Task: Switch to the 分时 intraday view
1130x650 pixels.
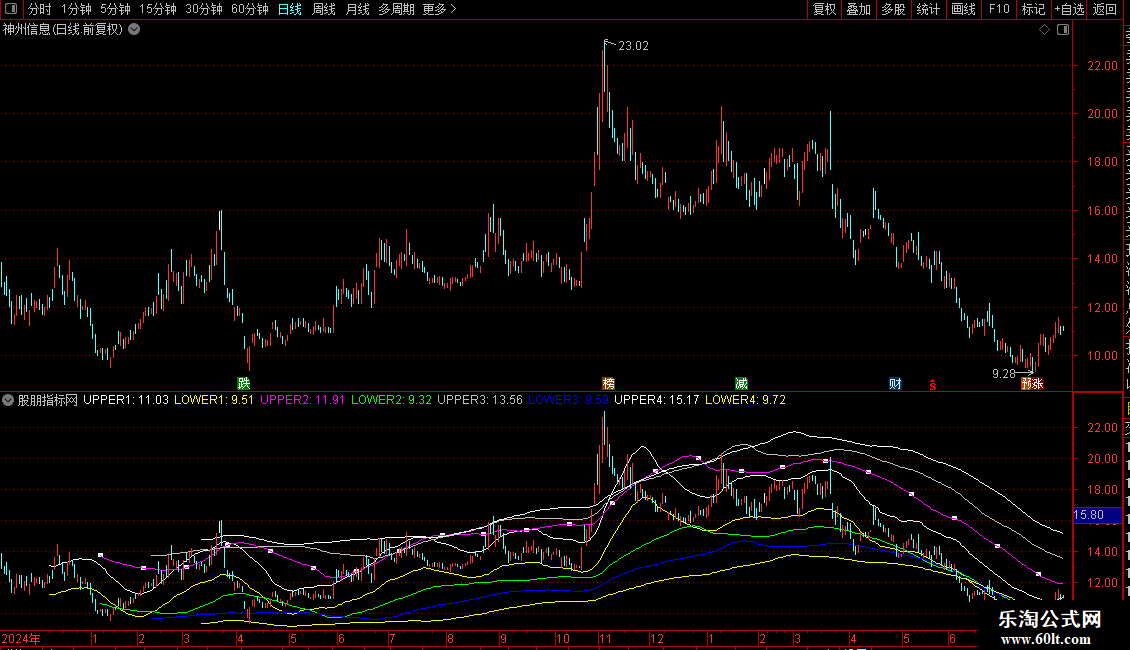Action: (x=40, y=9)
